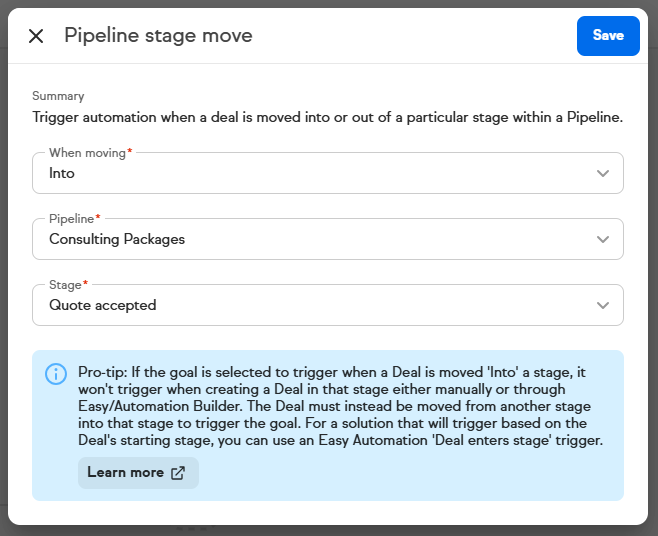
Task: Click the When moving field label
Action: [89, 153]
